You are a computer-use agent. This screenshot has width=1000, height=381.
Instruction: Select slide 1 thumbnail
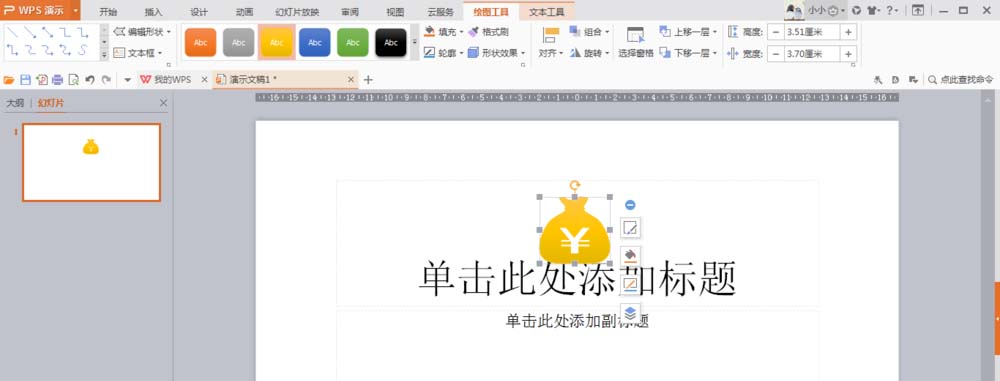91,162
